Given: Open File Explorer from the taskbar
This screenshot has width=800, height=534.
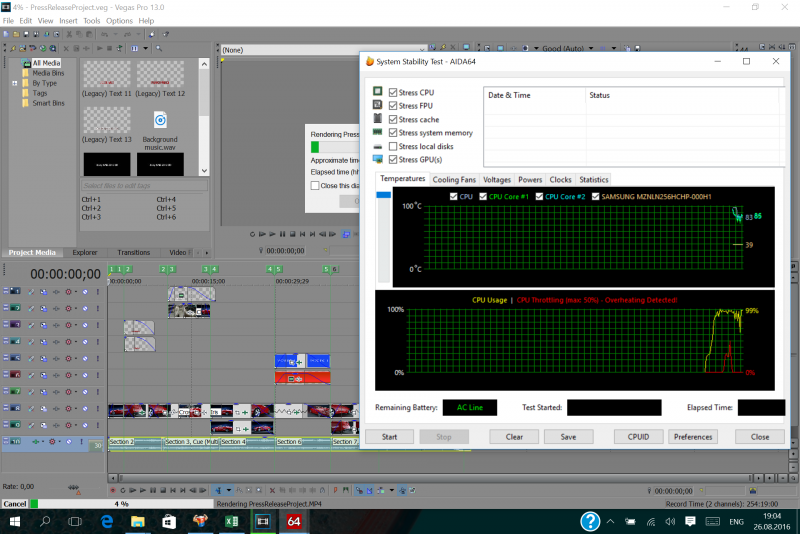Looking at the screenshot, I should click(137, 522).
